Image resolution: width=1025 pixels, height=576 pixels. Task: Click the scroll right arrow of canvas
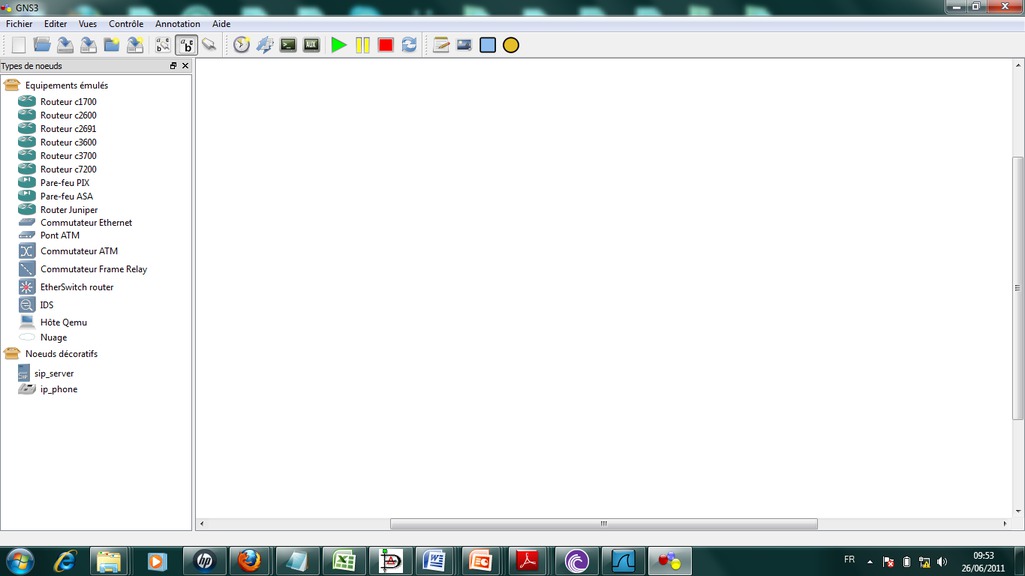coord(1005,524)
